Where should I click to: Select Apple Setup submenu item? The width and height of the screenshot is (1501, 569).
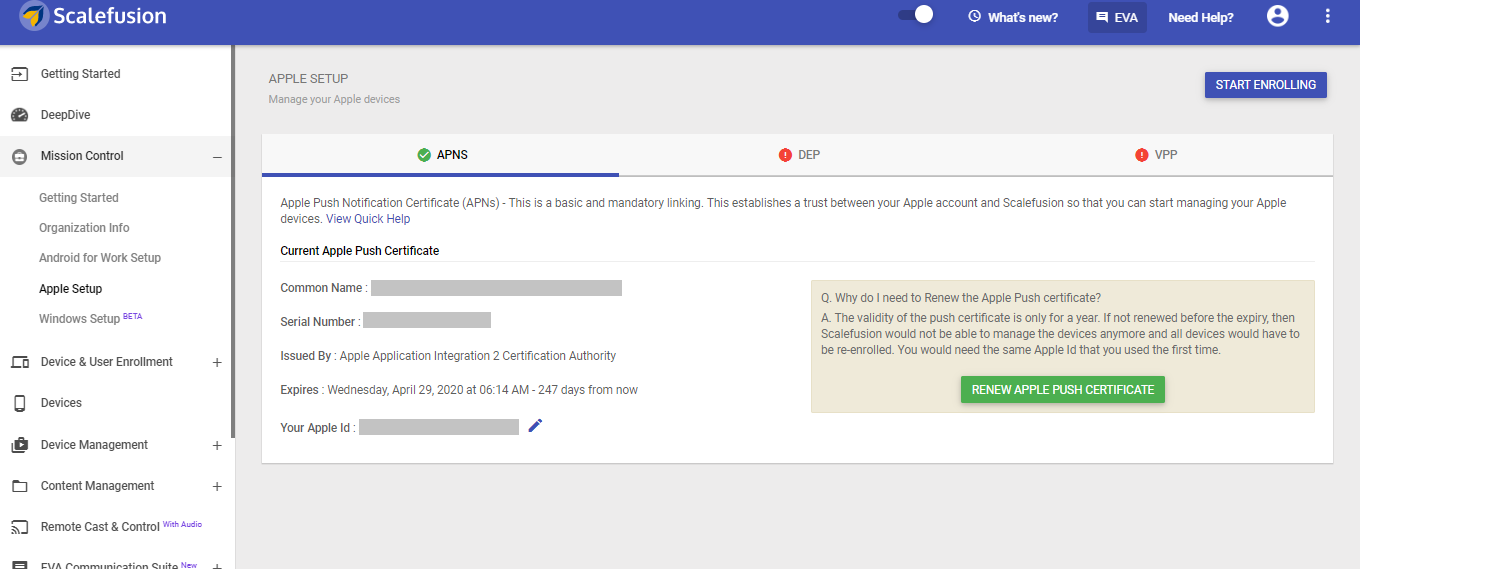click(x=71, y=289)
